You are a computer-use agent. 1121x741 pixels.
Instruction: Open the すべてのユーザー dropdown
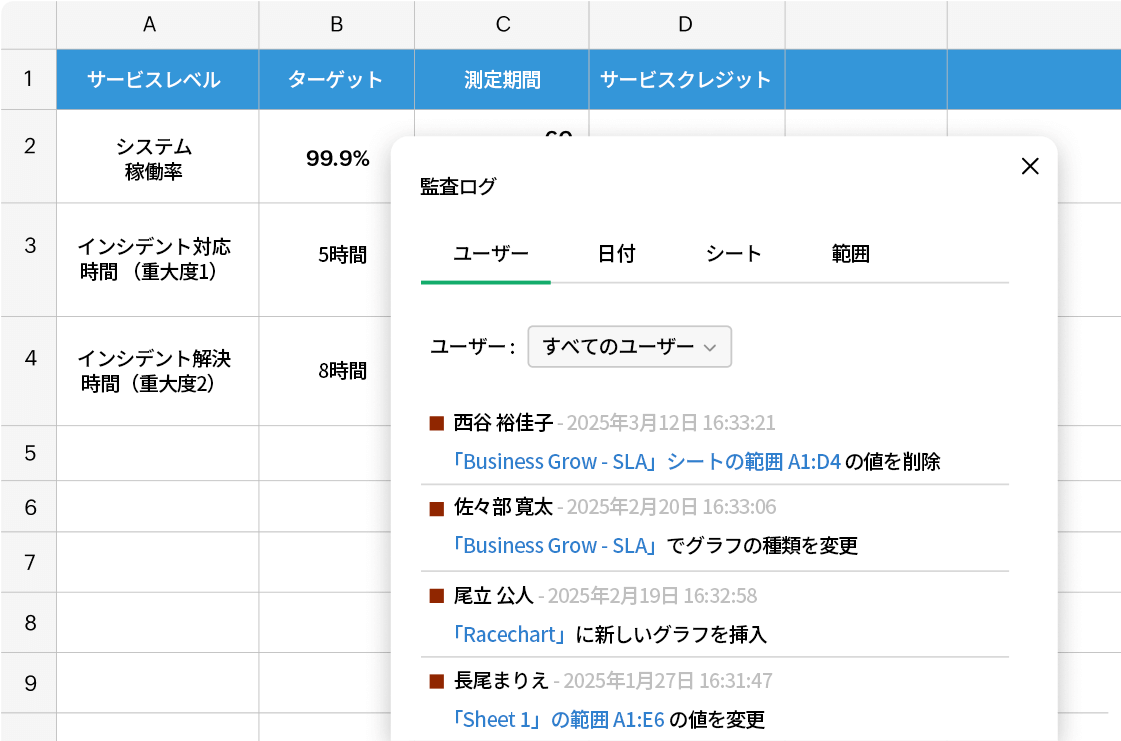[629, 347]
